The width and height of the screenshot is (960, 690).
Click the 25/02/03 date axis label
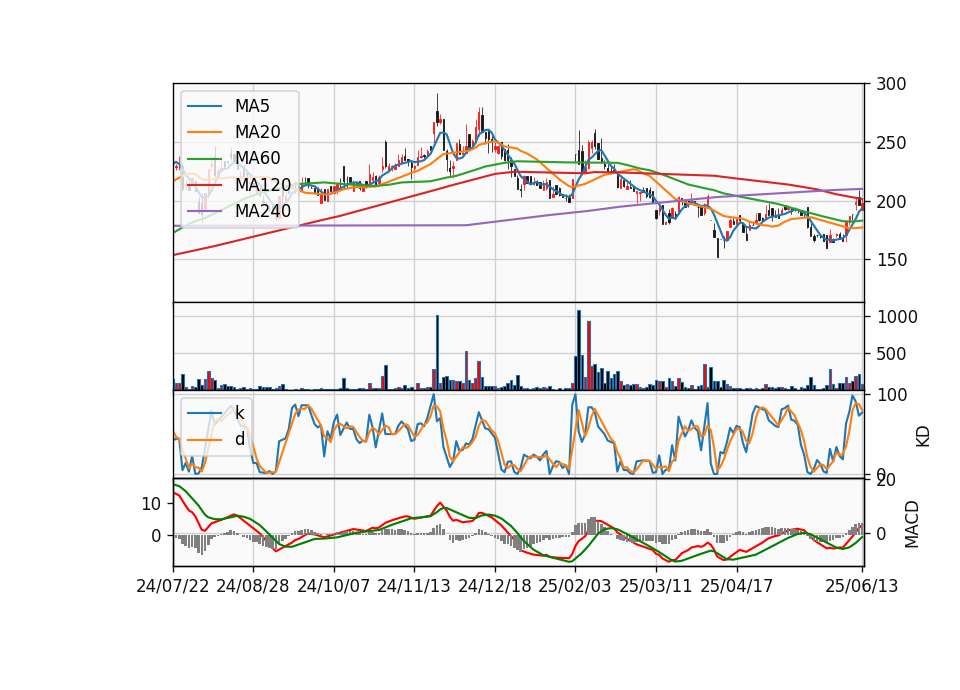(574, 586)
